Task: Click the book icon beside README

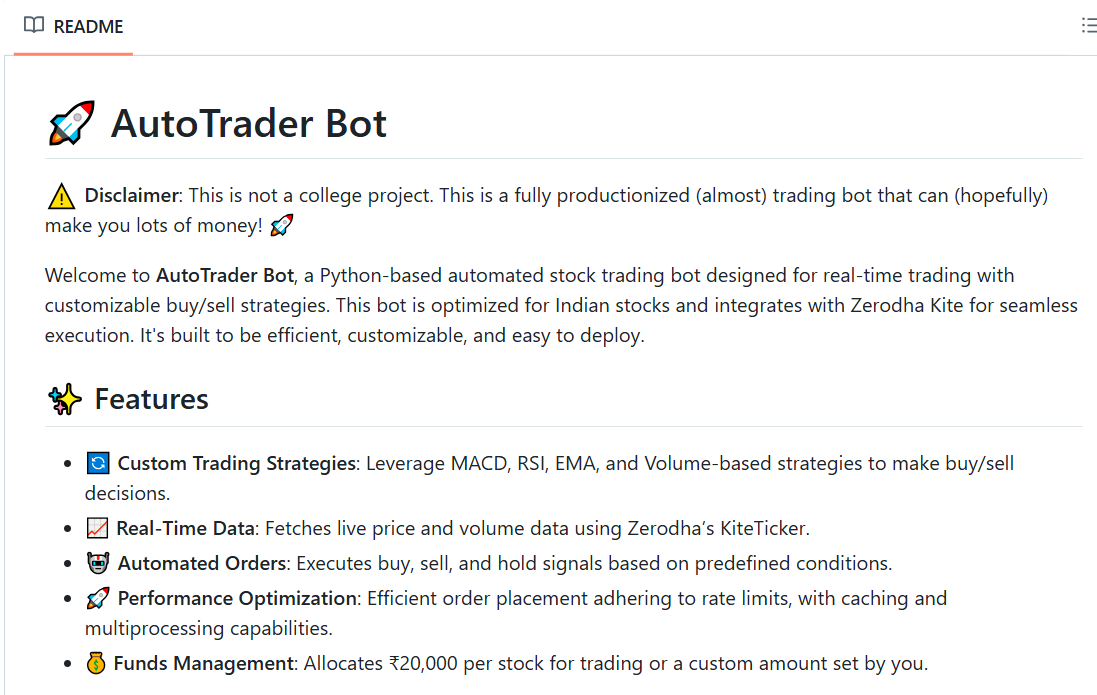Action: (36, 25)
